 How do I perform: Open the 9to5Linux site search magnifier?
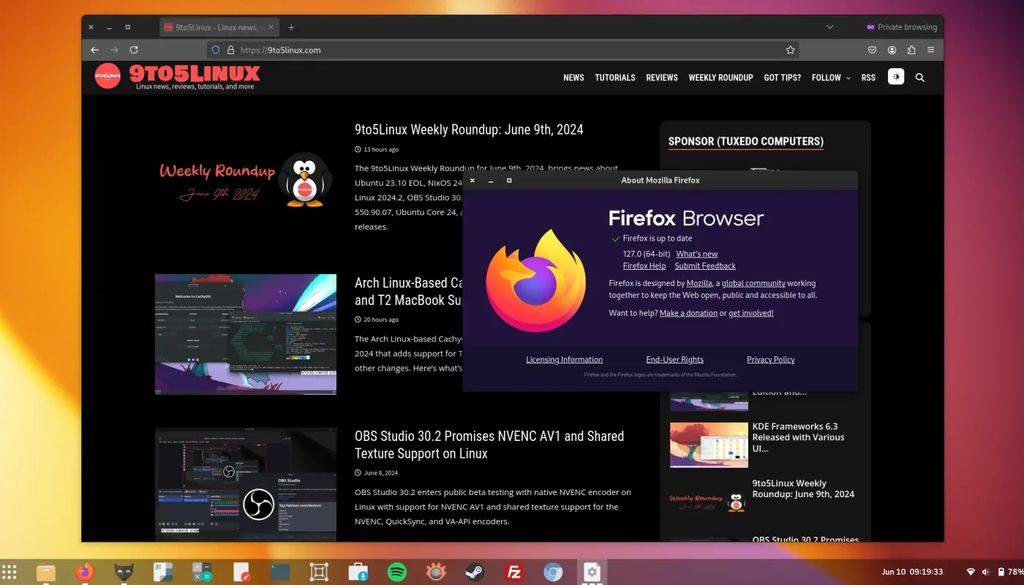920,77
